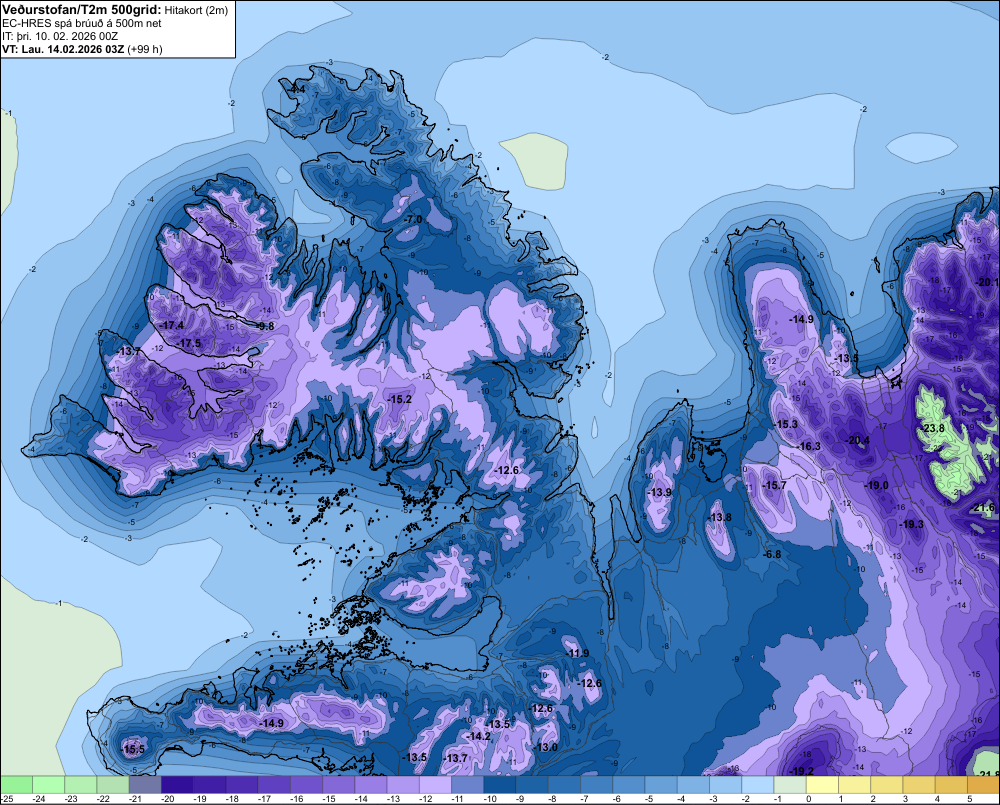Click the '-17.4' temperature label
Viewport: 1000px width, 805px height.
[172, 325]
